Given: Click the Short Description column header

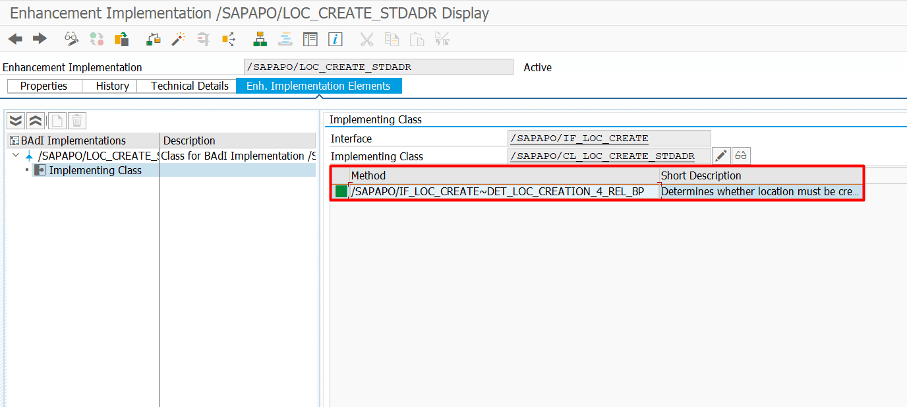Looking at the screenshot, I should pyautogui.click(x=761, y=175).
